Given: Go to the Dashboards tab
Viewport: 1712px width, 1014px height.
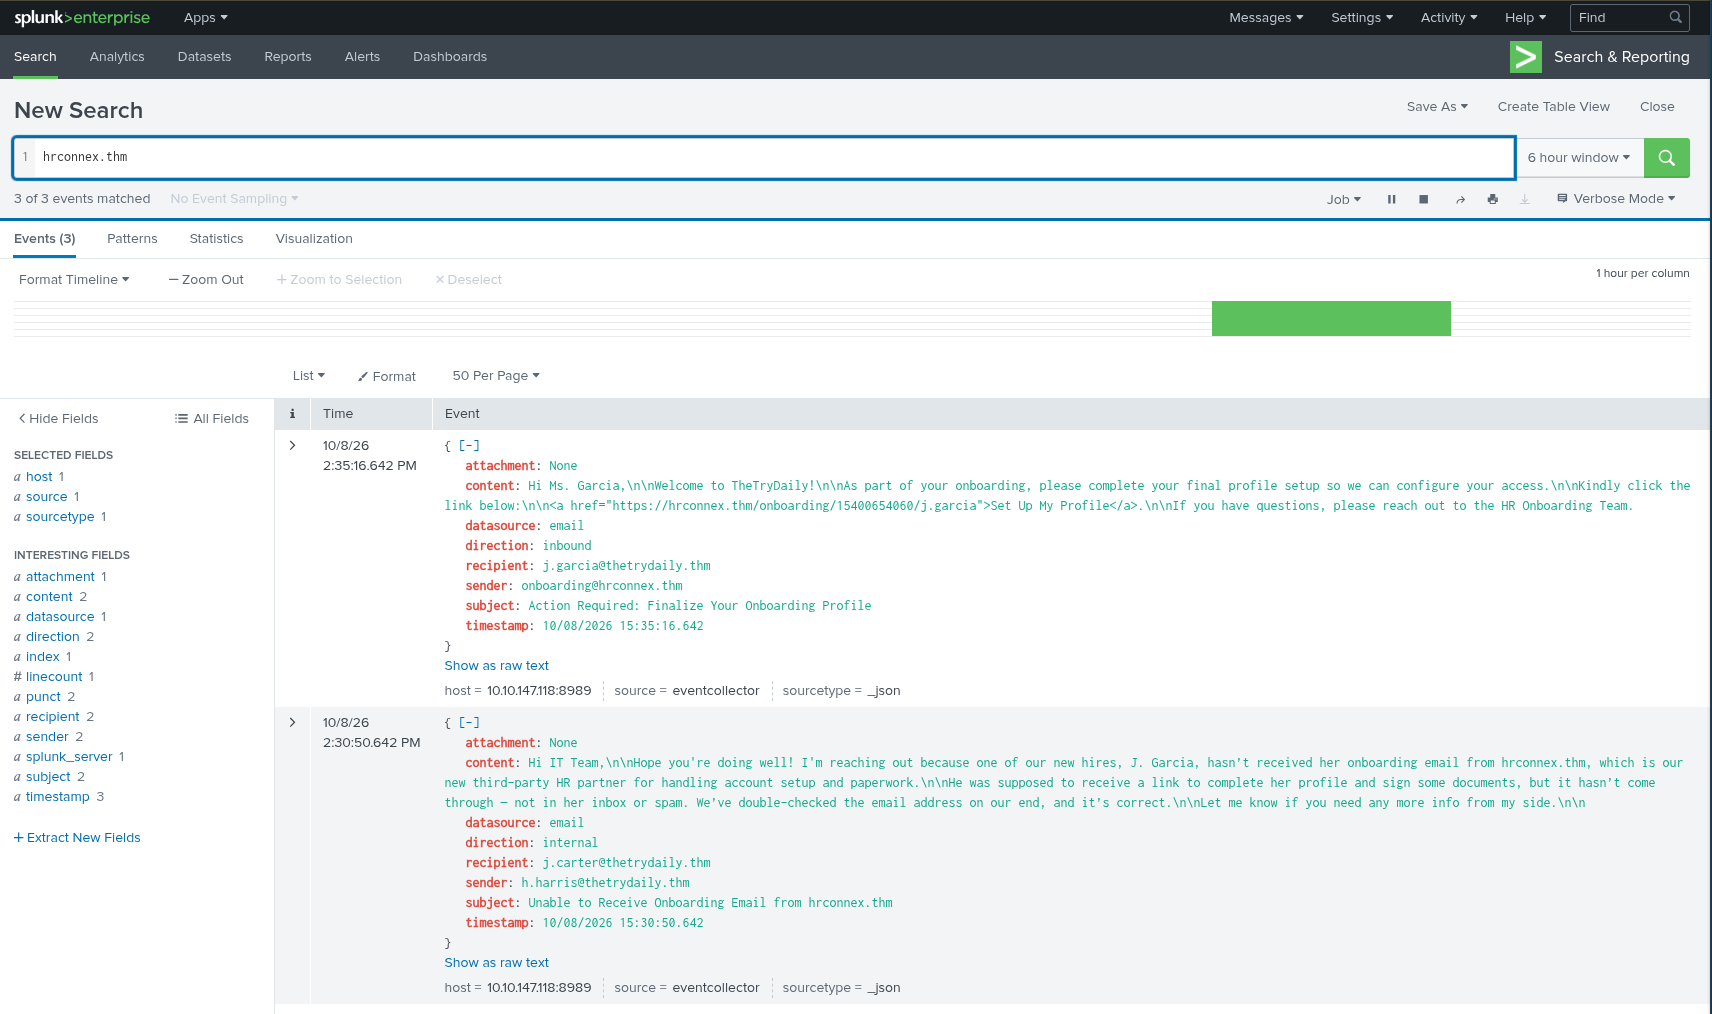Looking at the screenshot, I should click(450, 57).
